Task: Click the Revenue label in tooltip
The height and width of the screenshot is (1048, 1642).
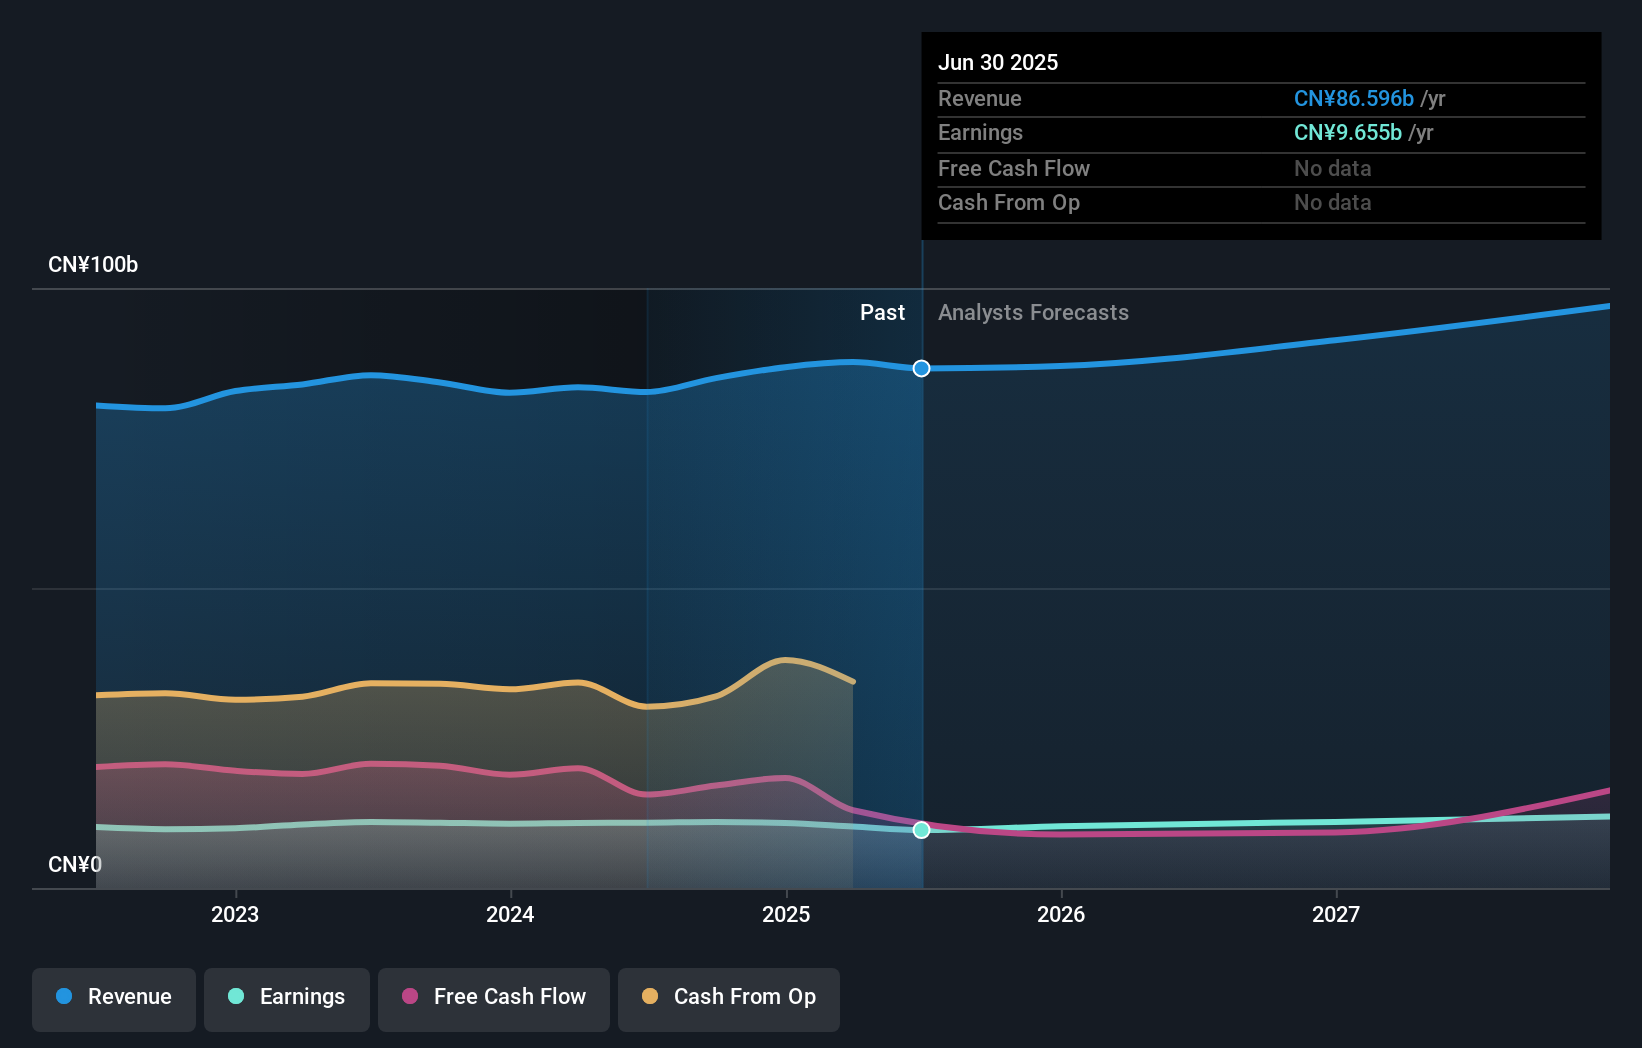Action: pyautogui.click(x=980, y=98)
